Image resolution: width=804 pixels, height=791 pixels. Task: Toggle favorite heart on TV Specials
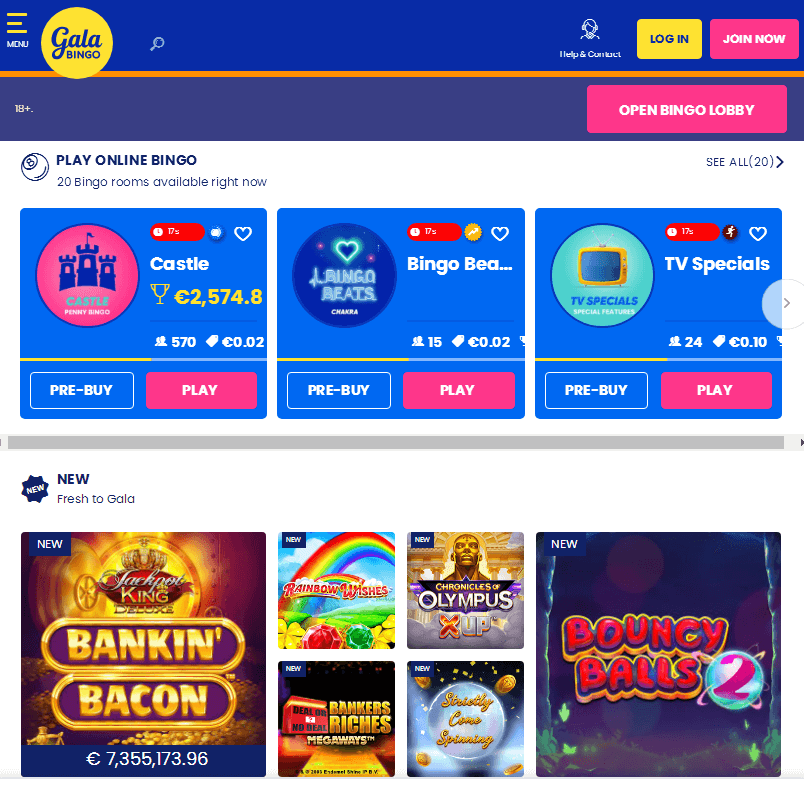click(758, 234)
